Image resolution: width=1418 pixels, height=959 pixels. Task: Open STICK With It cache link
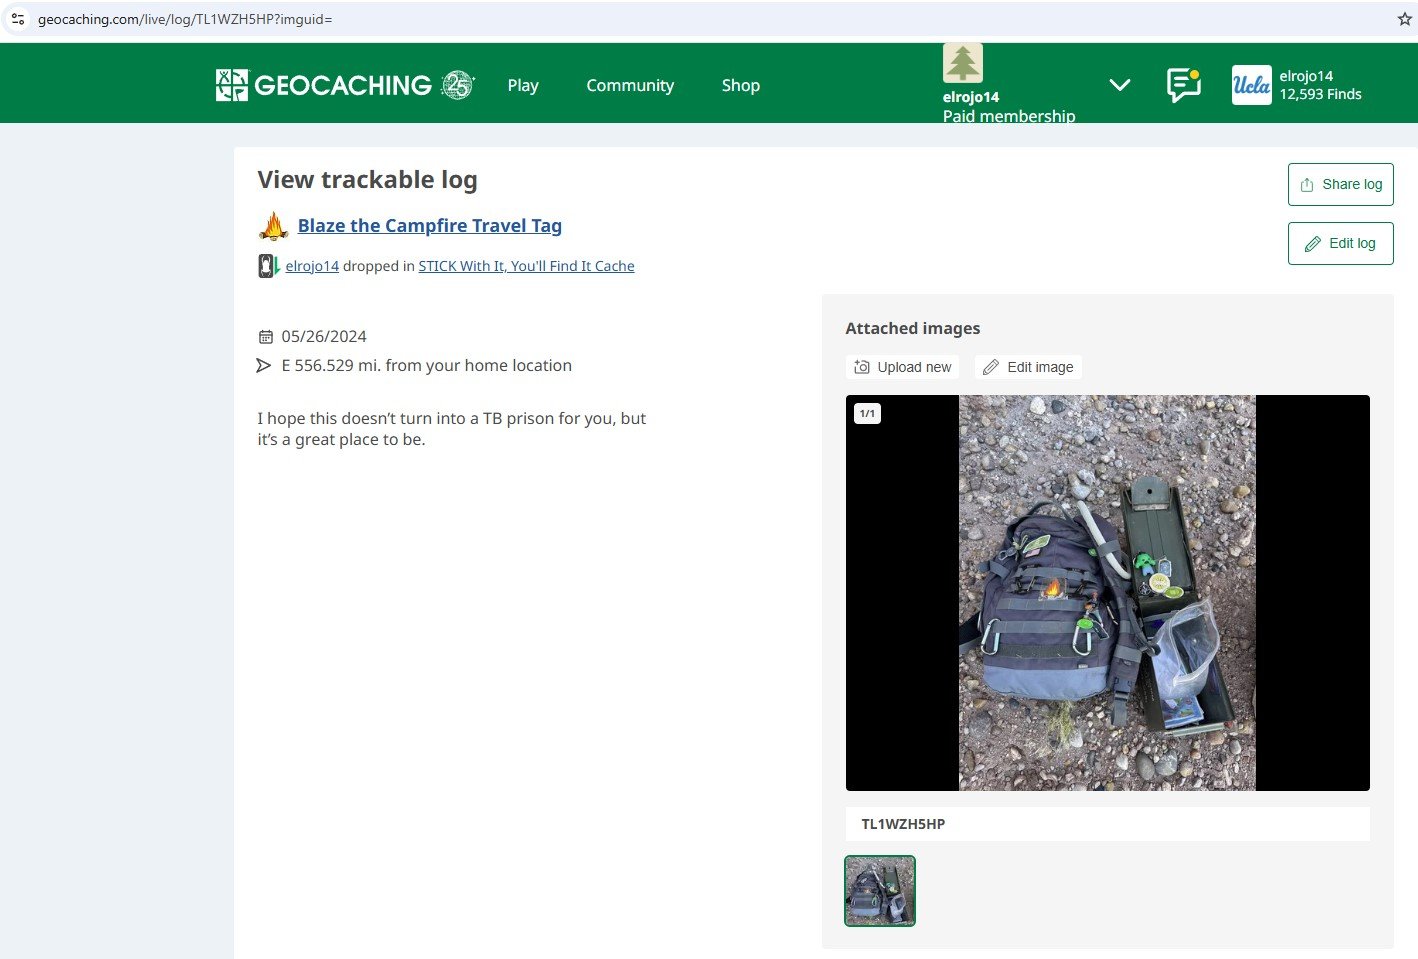(x=526, y=266)
